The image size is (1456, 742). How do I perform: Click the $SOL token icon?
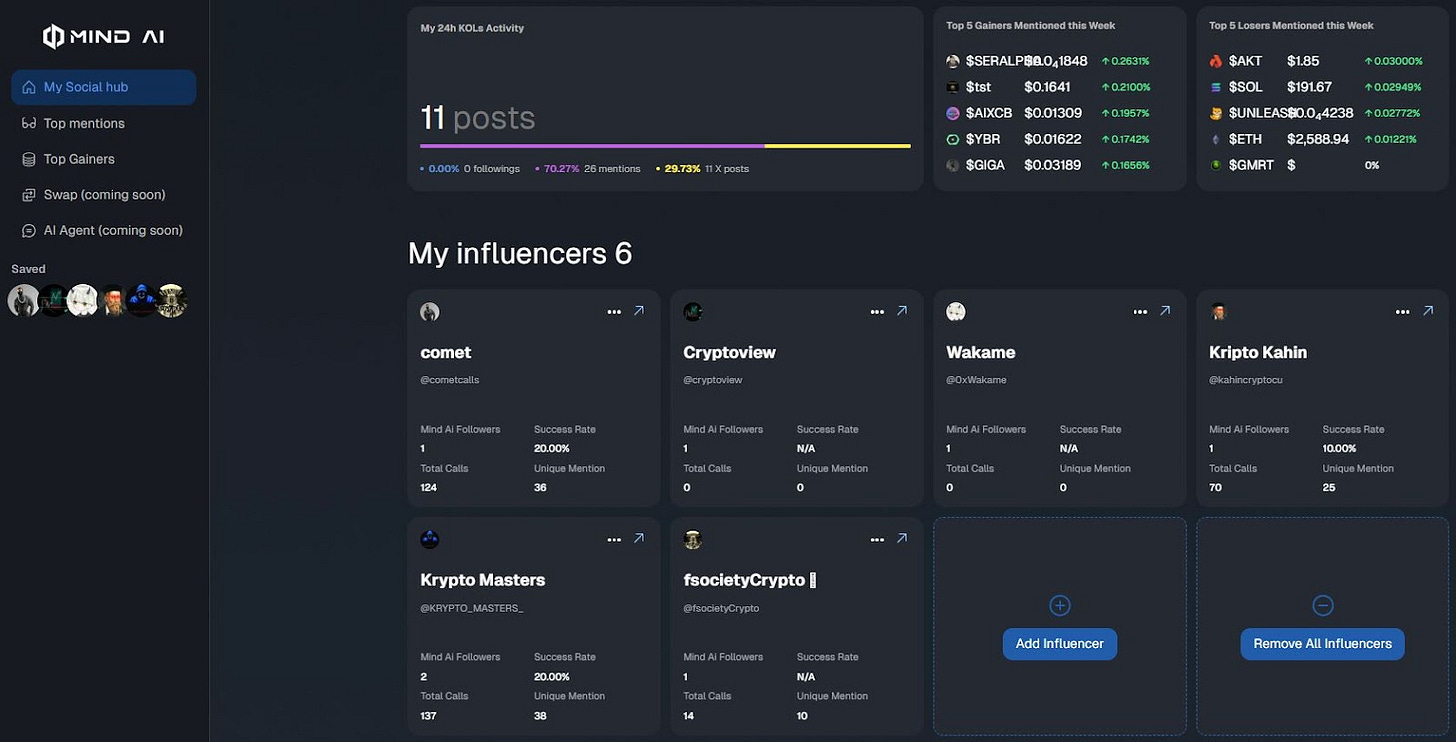[1216, 87]
